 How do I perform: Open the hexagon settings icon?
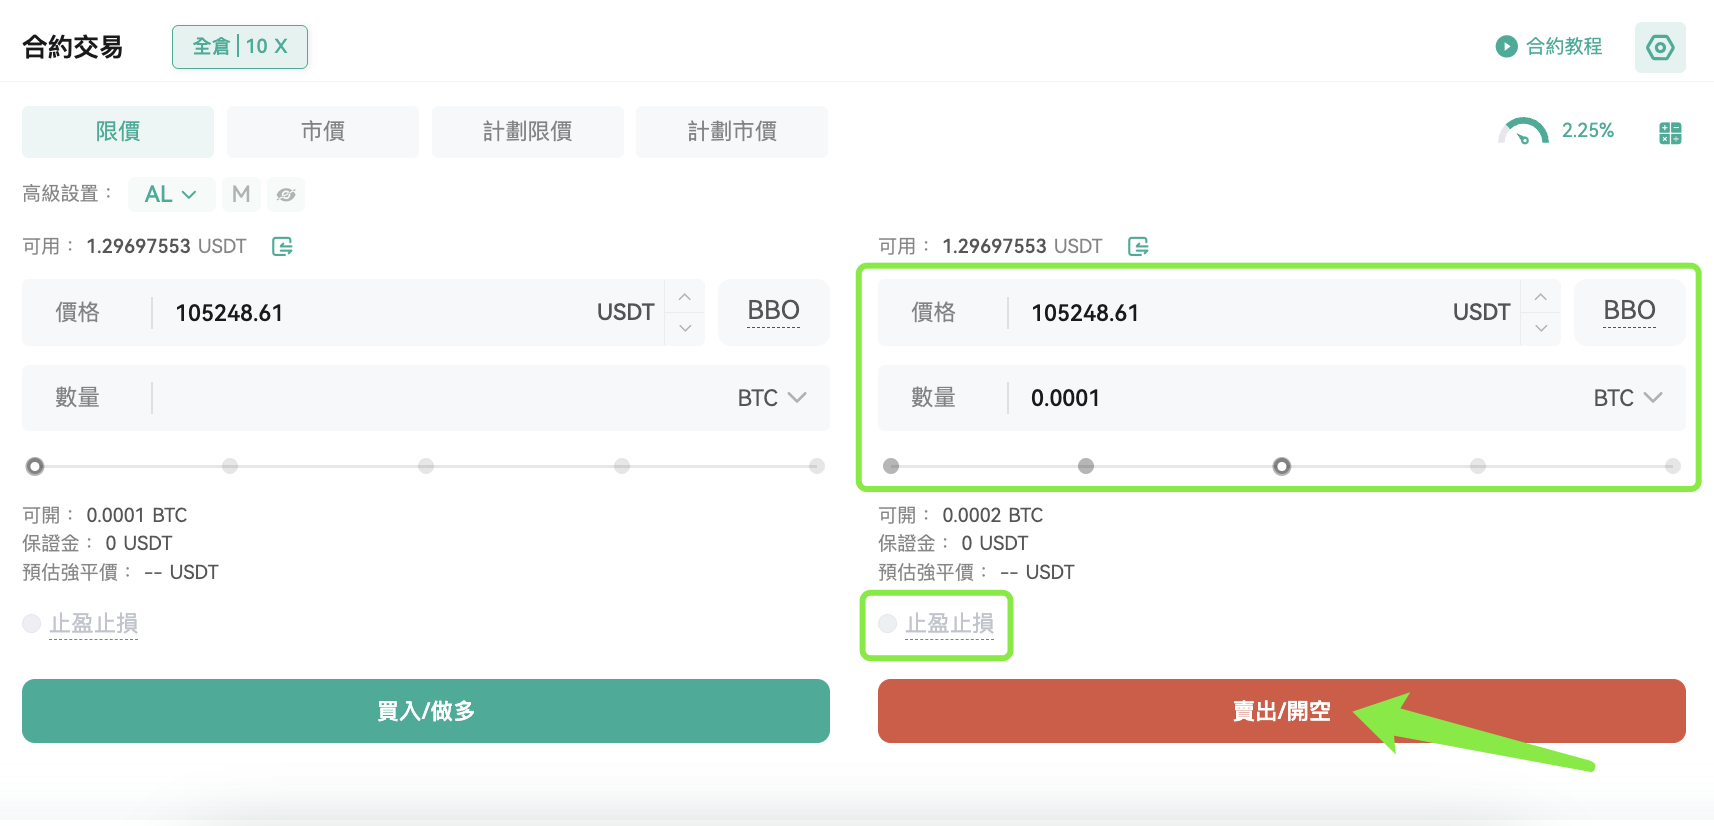point(1660,47)
